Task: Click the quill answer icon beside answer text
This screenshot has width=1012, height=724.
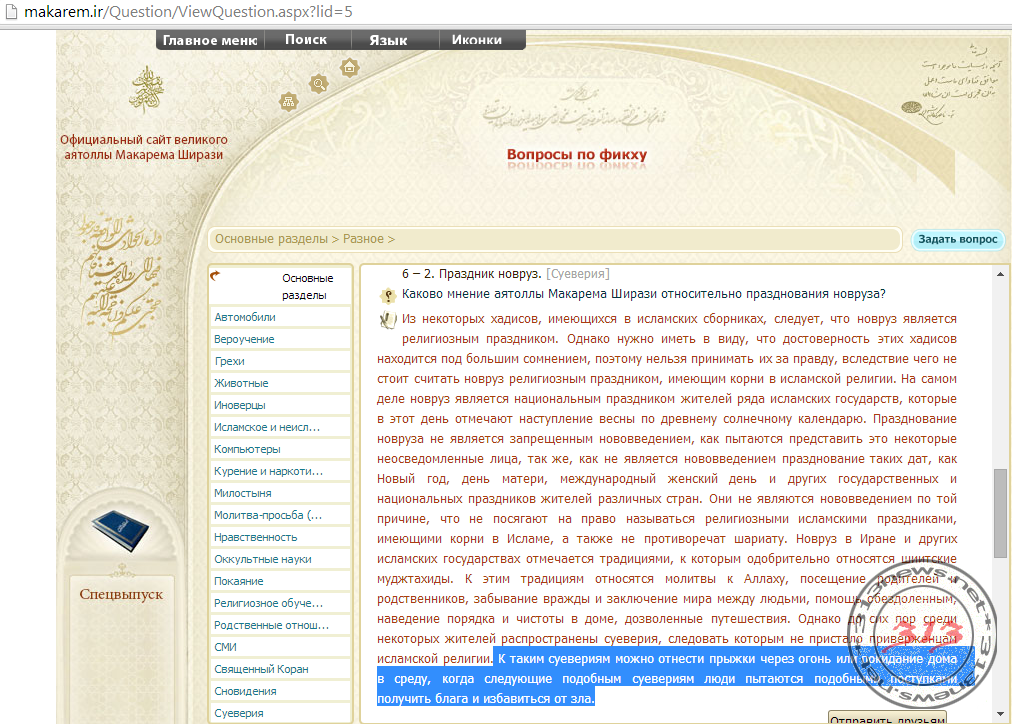Action: coord(387,319)
